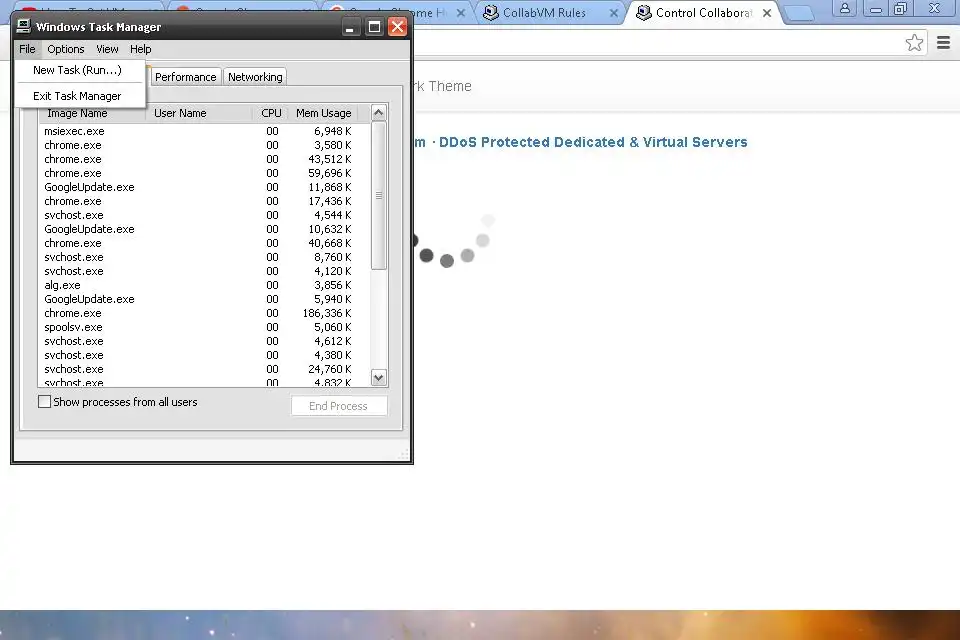The height and width of the screenshot is (640, 960).
Task: Click the process list scroll up arrow
Action: point(378,113)
